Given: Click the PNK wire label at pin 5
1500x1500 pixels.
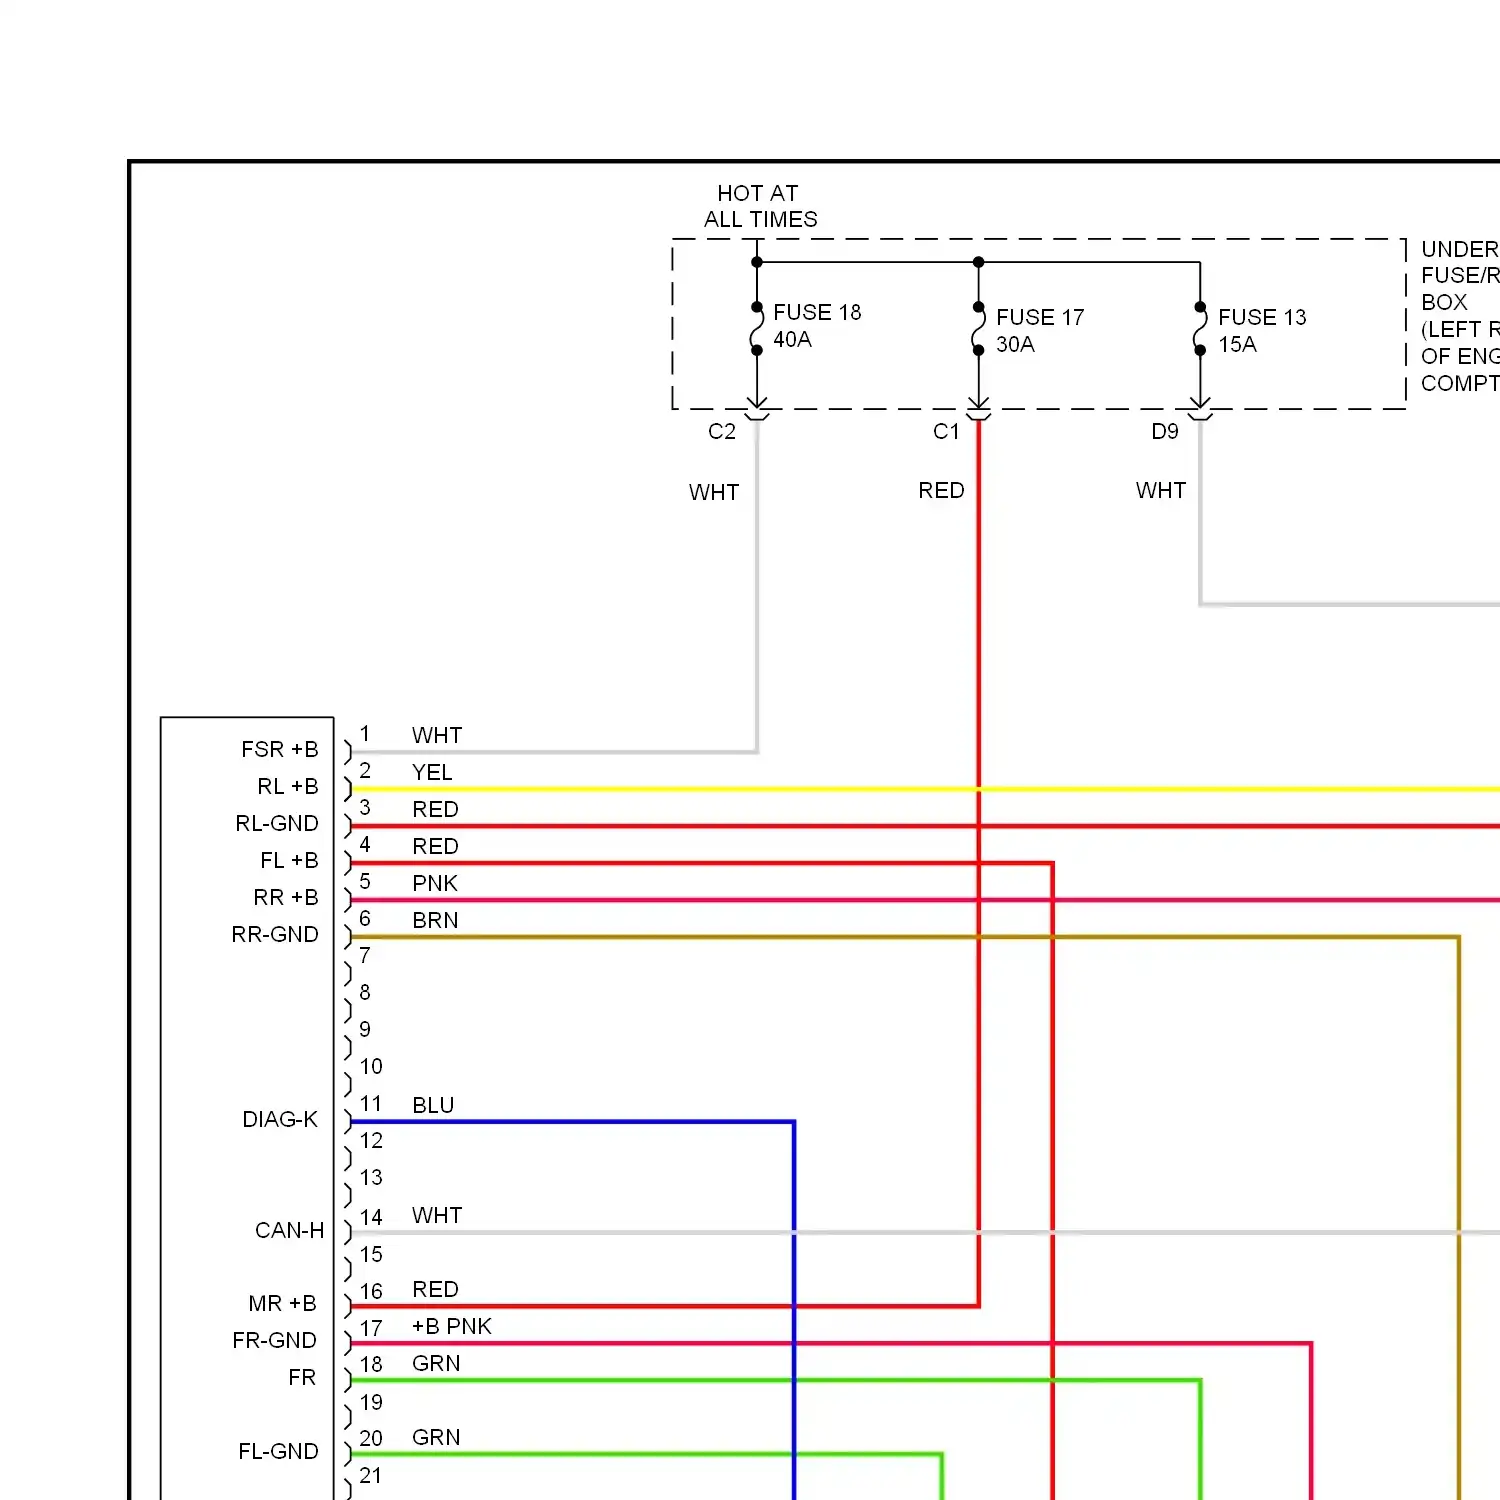Looking at the screenshot, I should (x=435, y=883).
